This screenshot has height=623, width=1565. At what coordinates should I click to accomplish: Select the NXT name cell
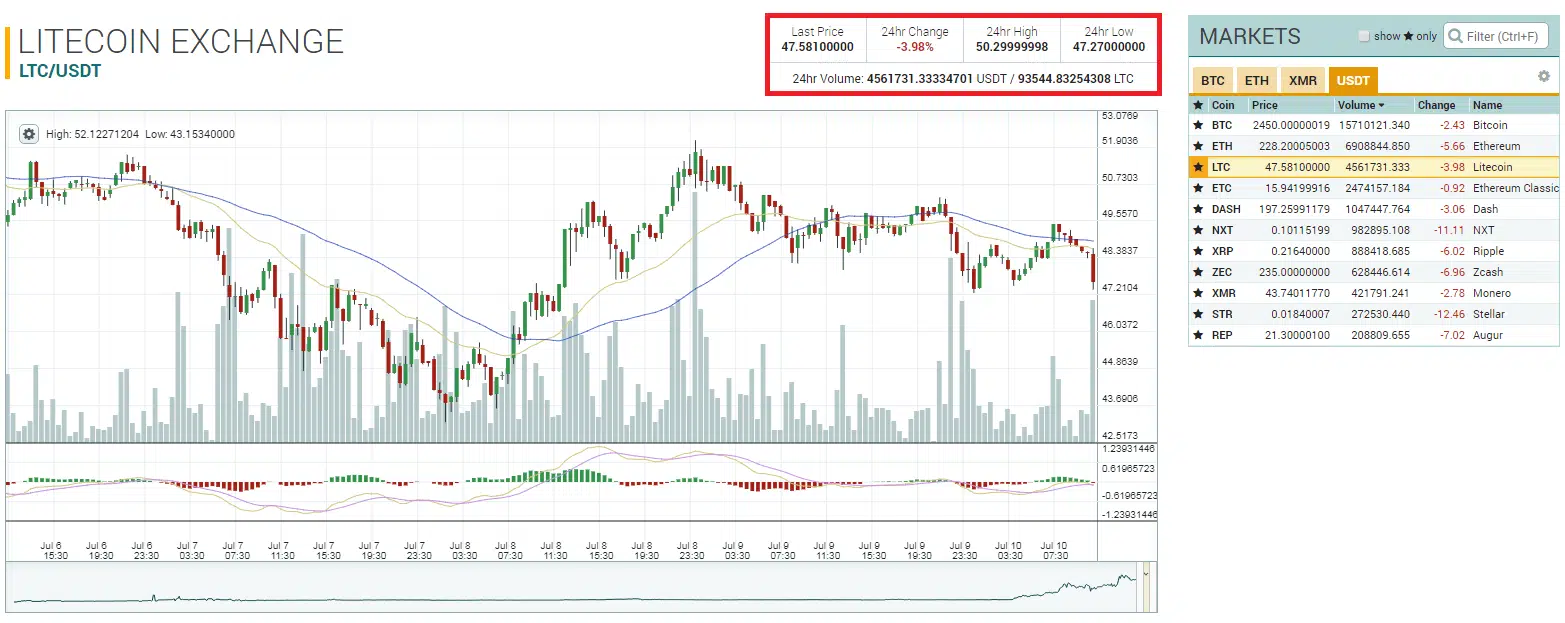click(1483, 230)
